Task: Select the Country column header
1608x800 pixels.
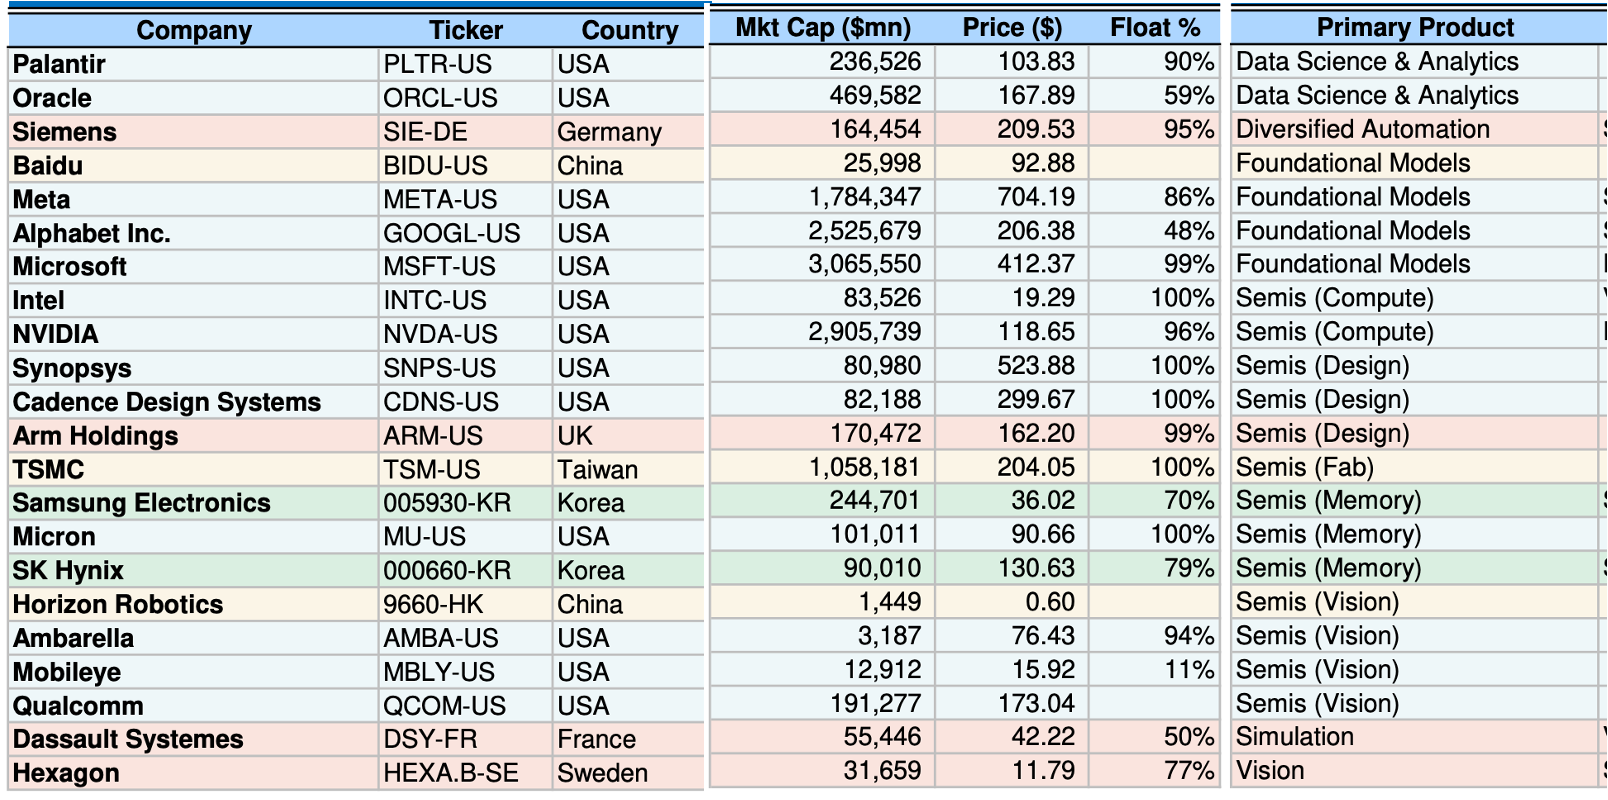Action: click(x=629, y=31)
